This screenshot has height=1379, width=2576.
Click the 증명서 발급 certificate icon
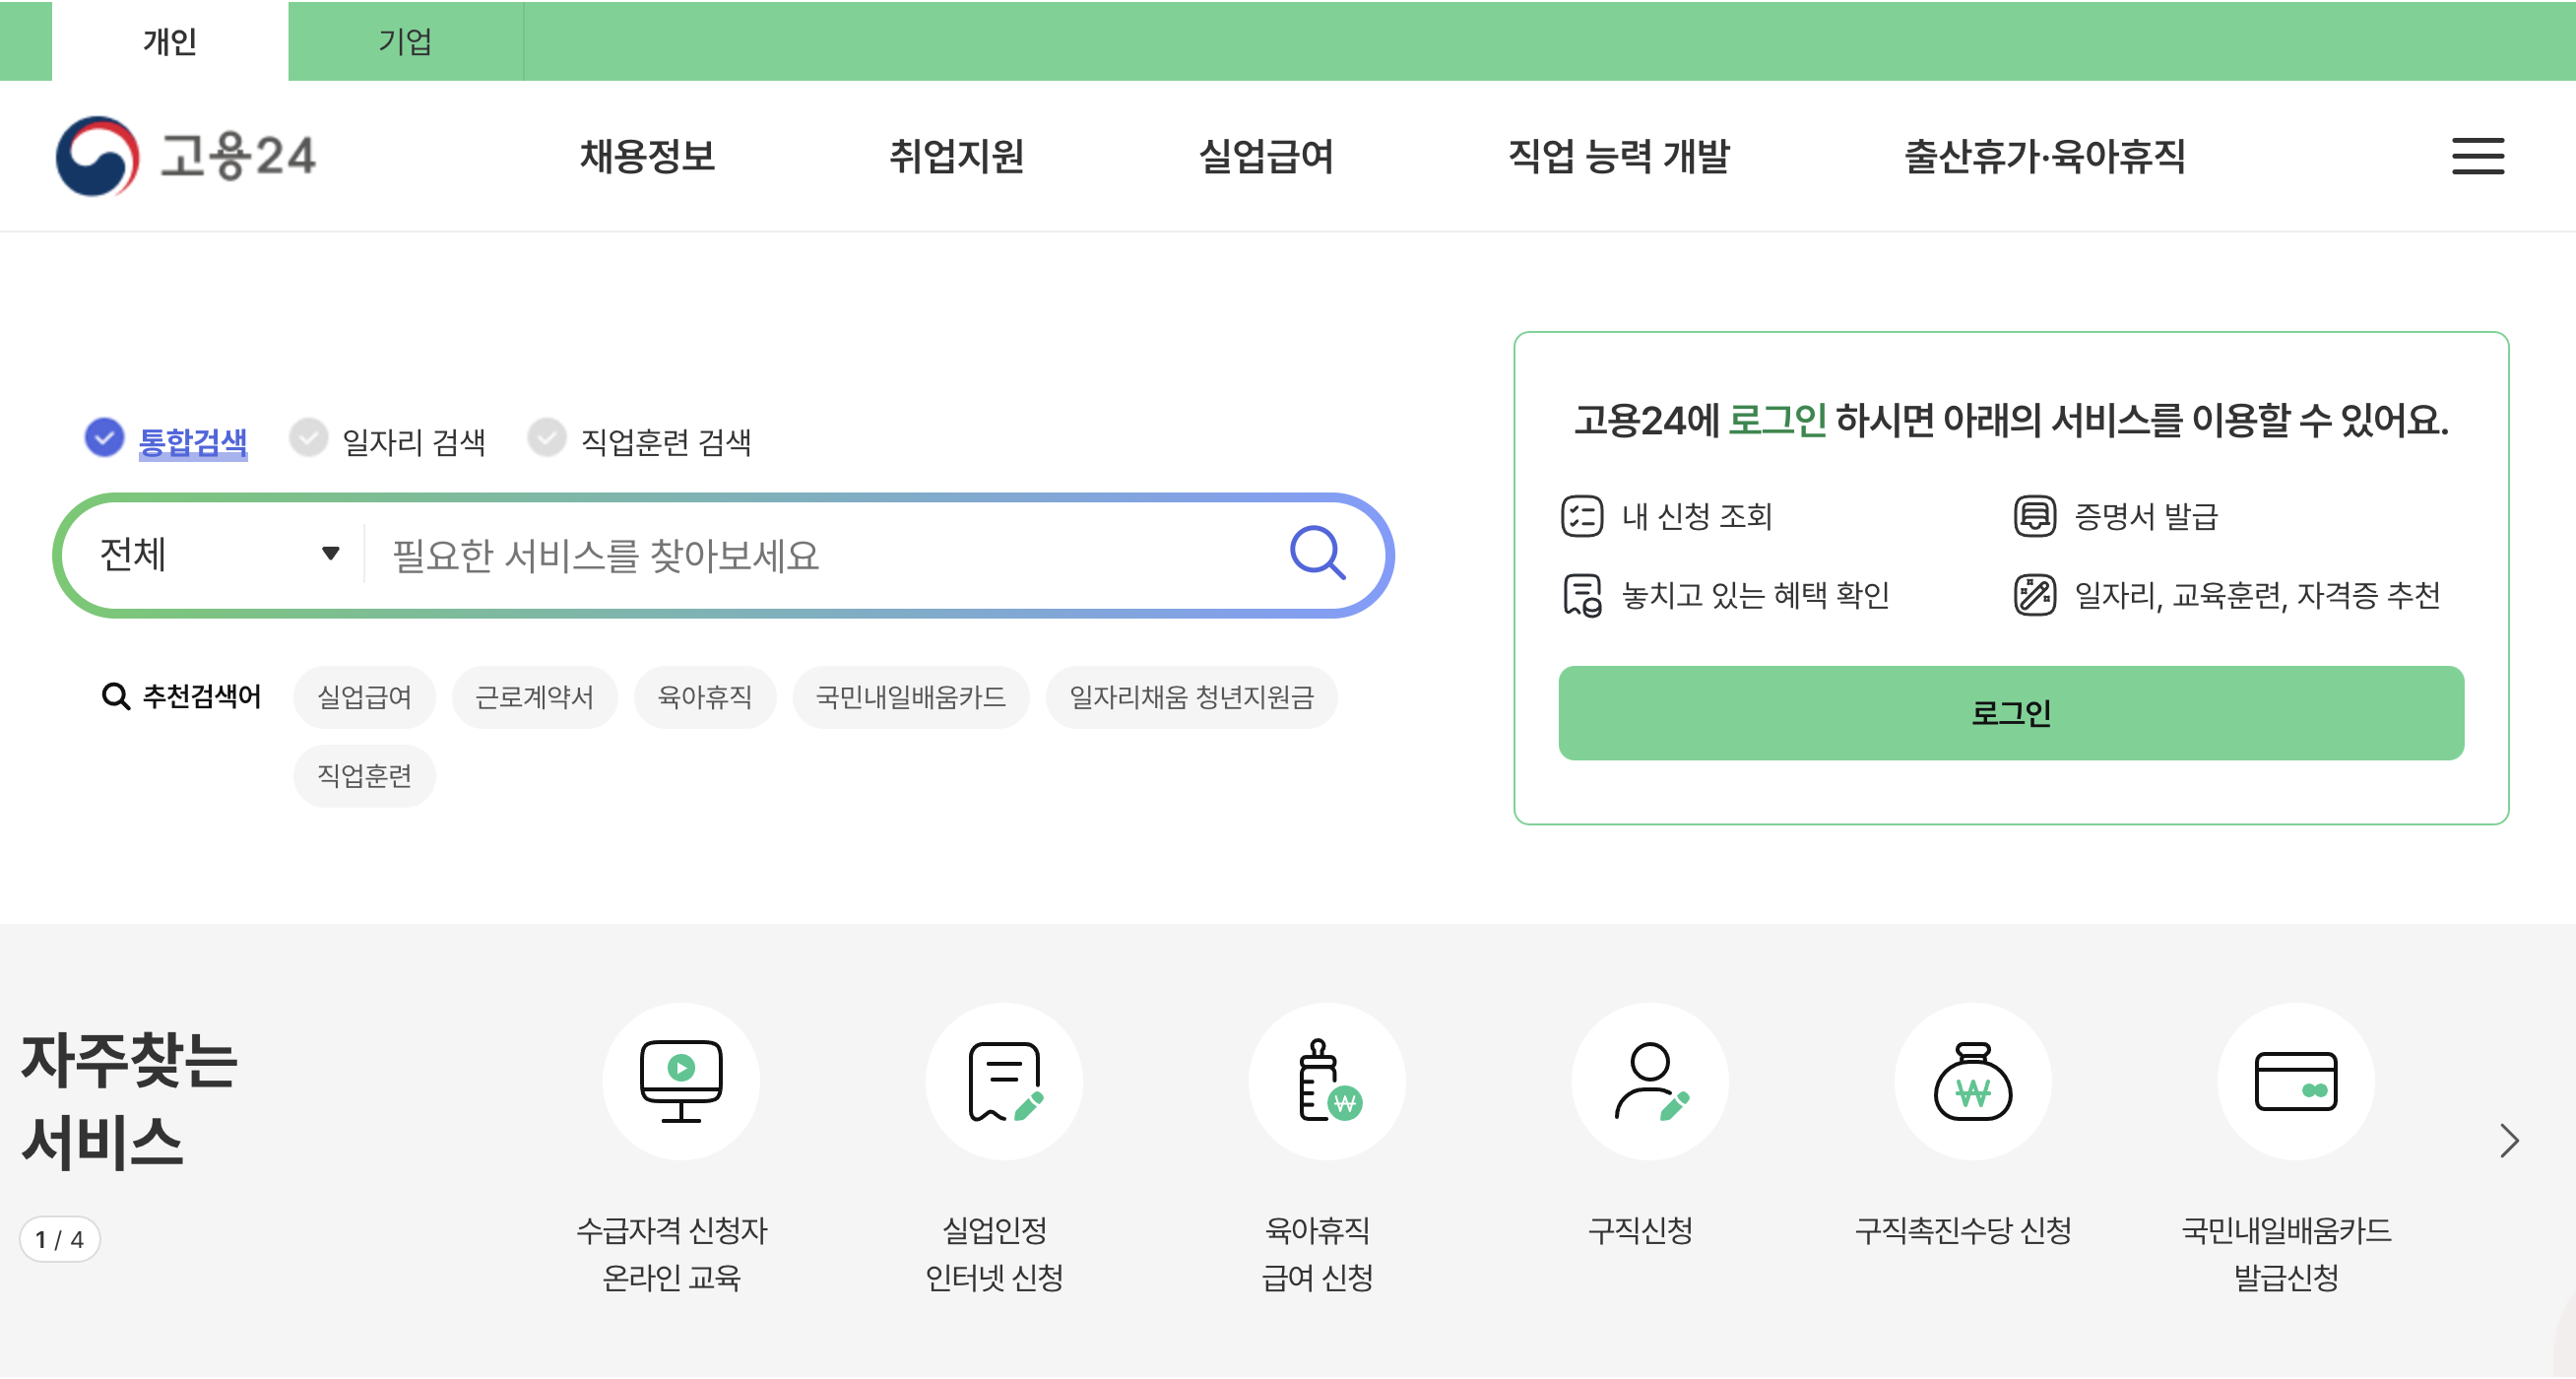[2033, 516]
